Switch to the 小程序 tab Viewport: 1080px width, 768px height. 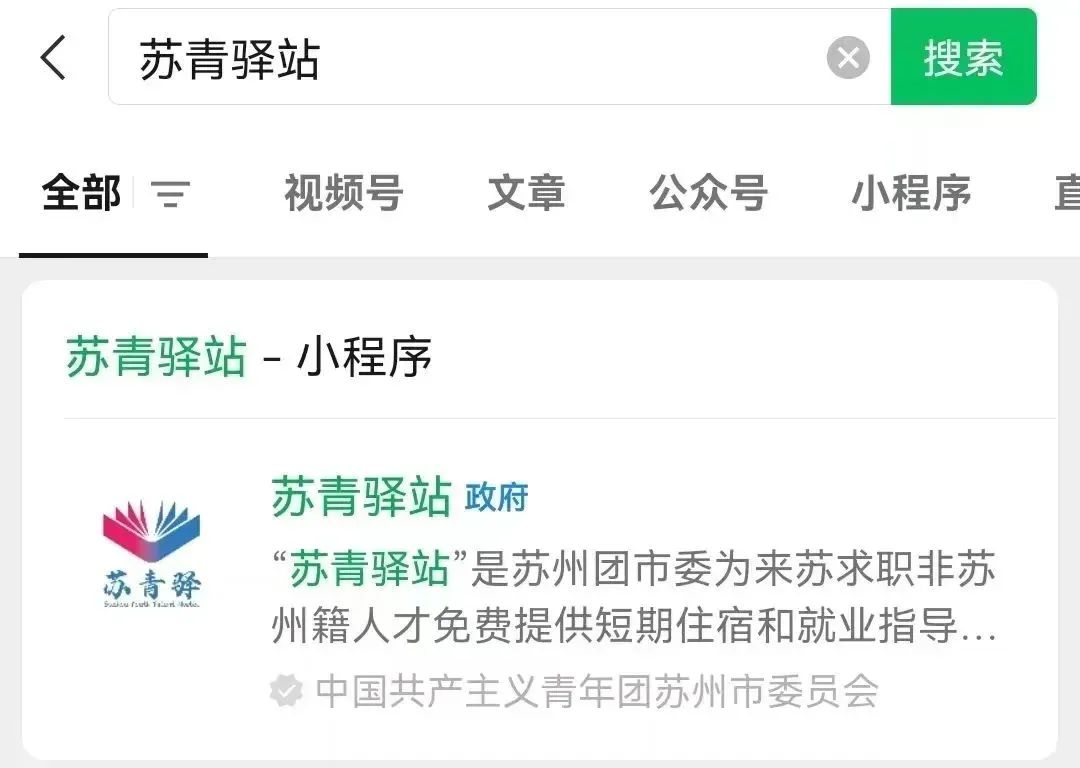[x=911, y=193]
